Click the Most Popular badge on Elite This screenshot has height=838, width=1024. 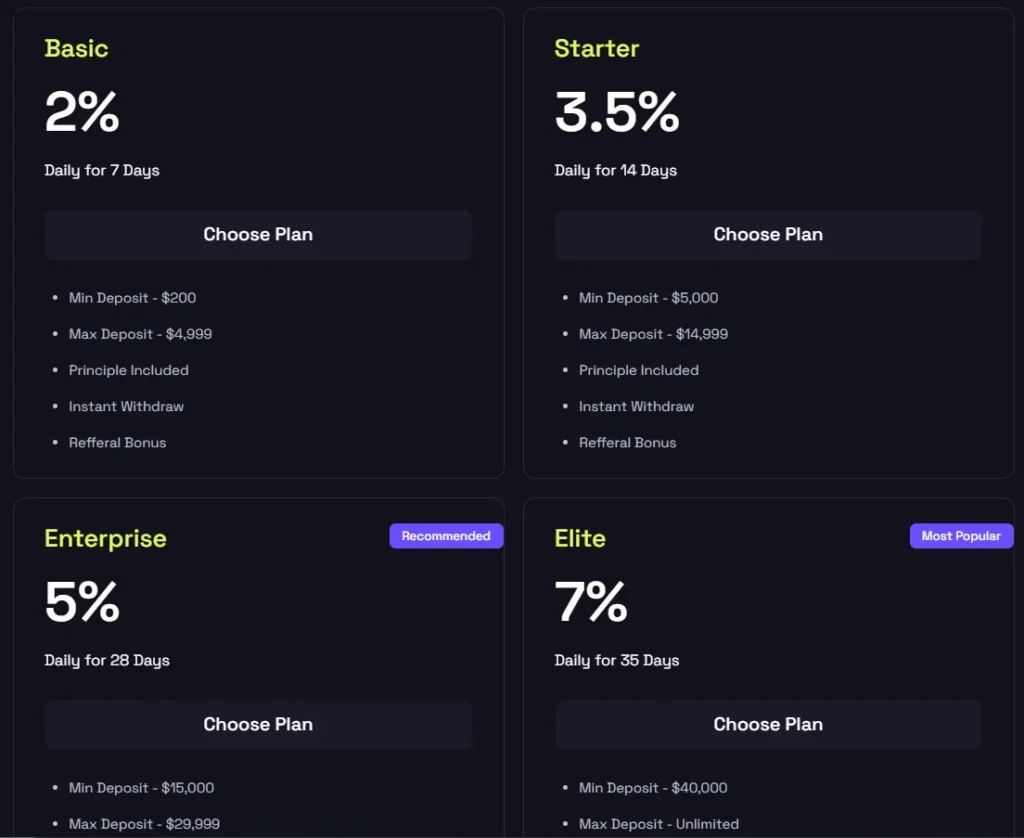pyautogui.click(x=961, y=536)
